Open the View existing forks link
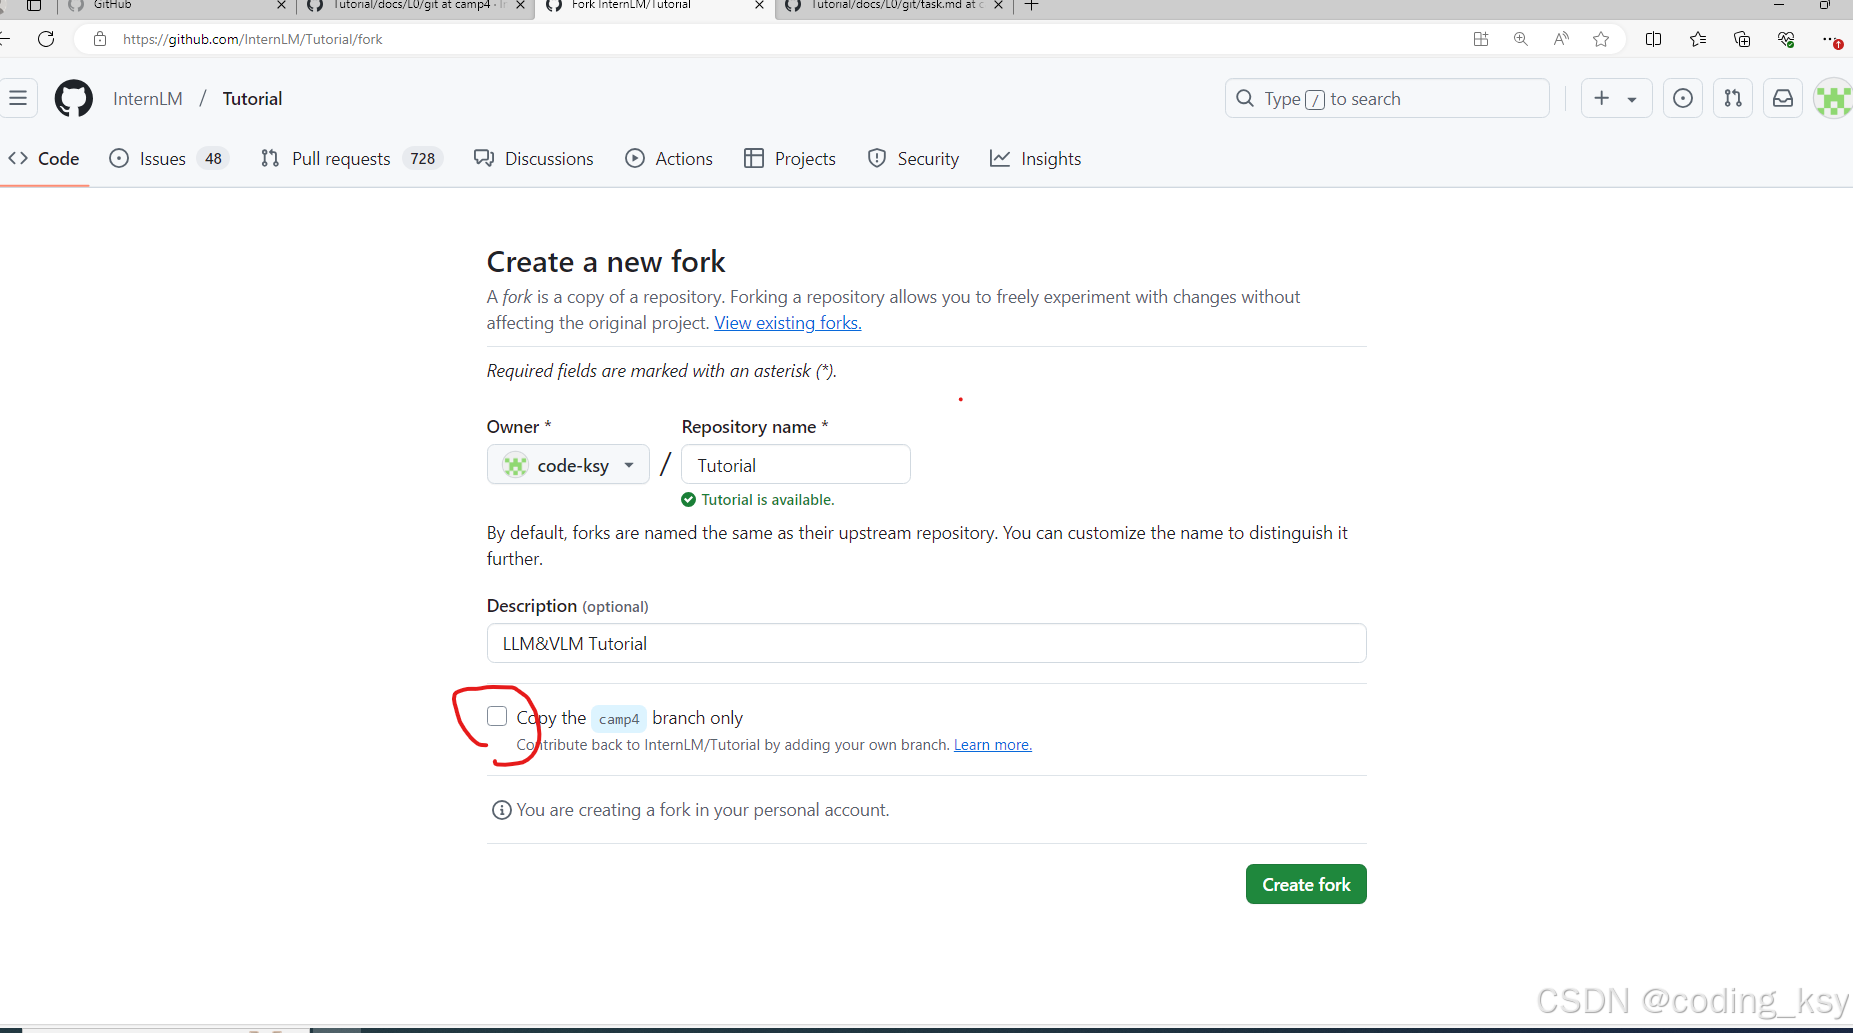Viewport: 1853px width, 1033px height. click(x=788, y=323)
